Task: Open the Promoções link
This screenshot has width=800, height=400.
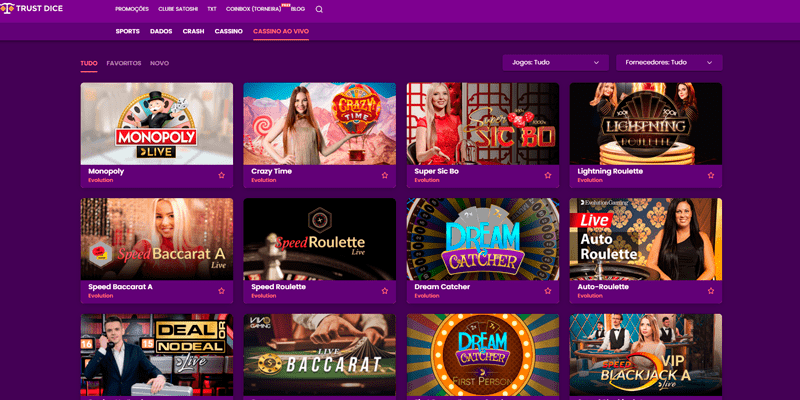Action: pyautogui.click(x=132, y=9)
